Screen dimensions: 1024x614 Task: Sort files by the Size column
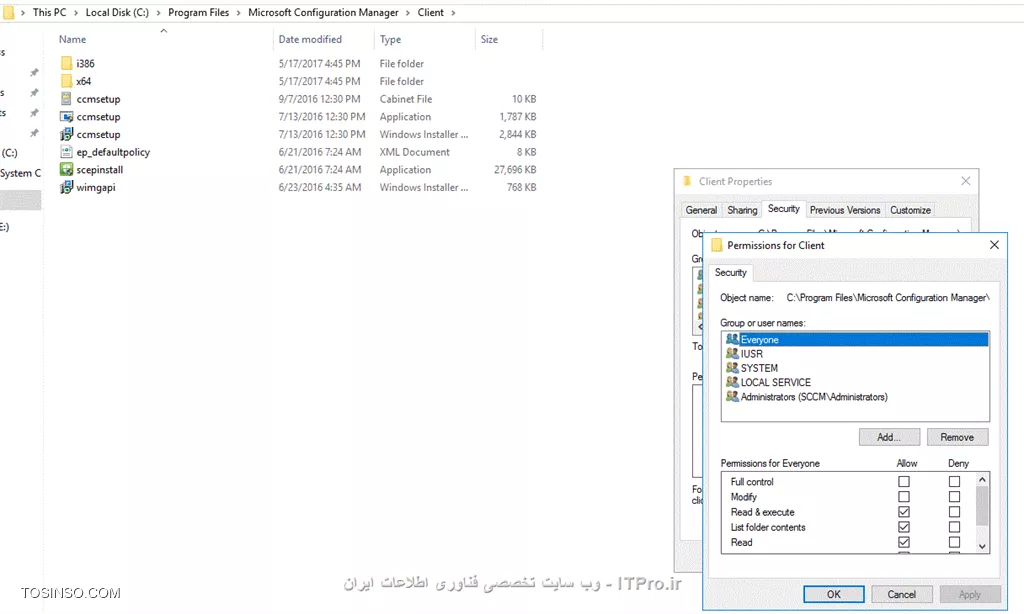click(x=489, y=39)
